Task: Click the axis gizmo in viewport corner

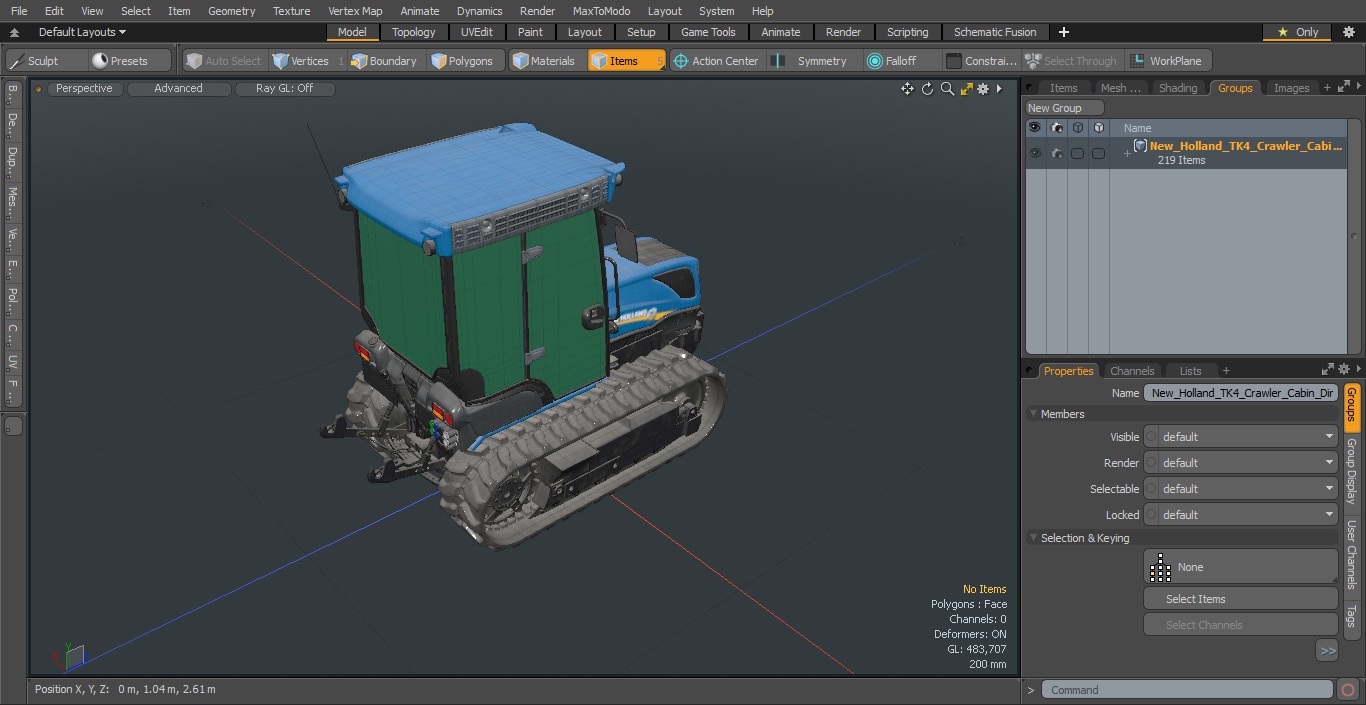Action: (72, 655)
